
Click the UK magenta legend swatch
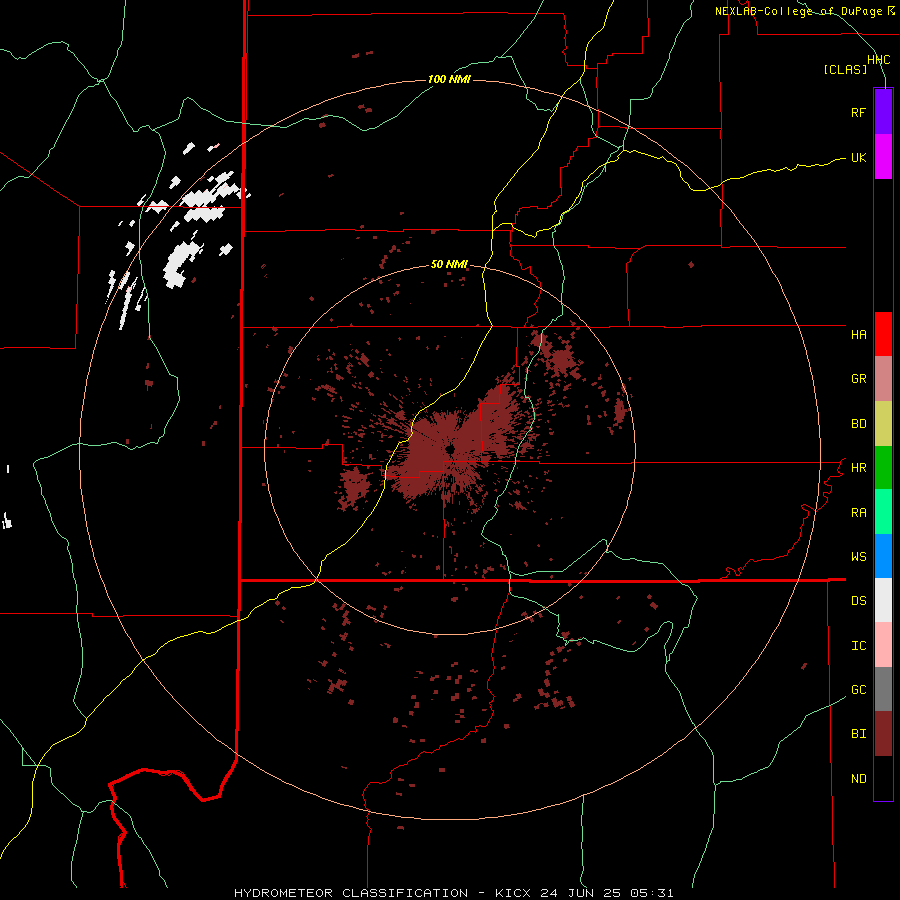883,157
